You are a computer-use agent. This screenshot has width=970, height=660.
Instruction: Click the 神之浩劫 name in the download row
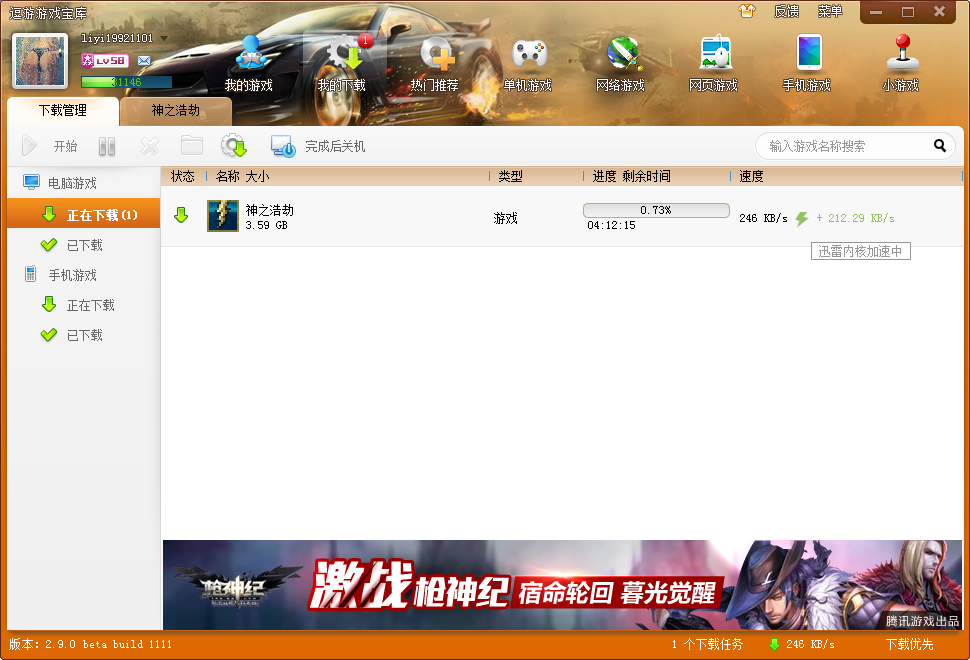(x=269, y=210)
